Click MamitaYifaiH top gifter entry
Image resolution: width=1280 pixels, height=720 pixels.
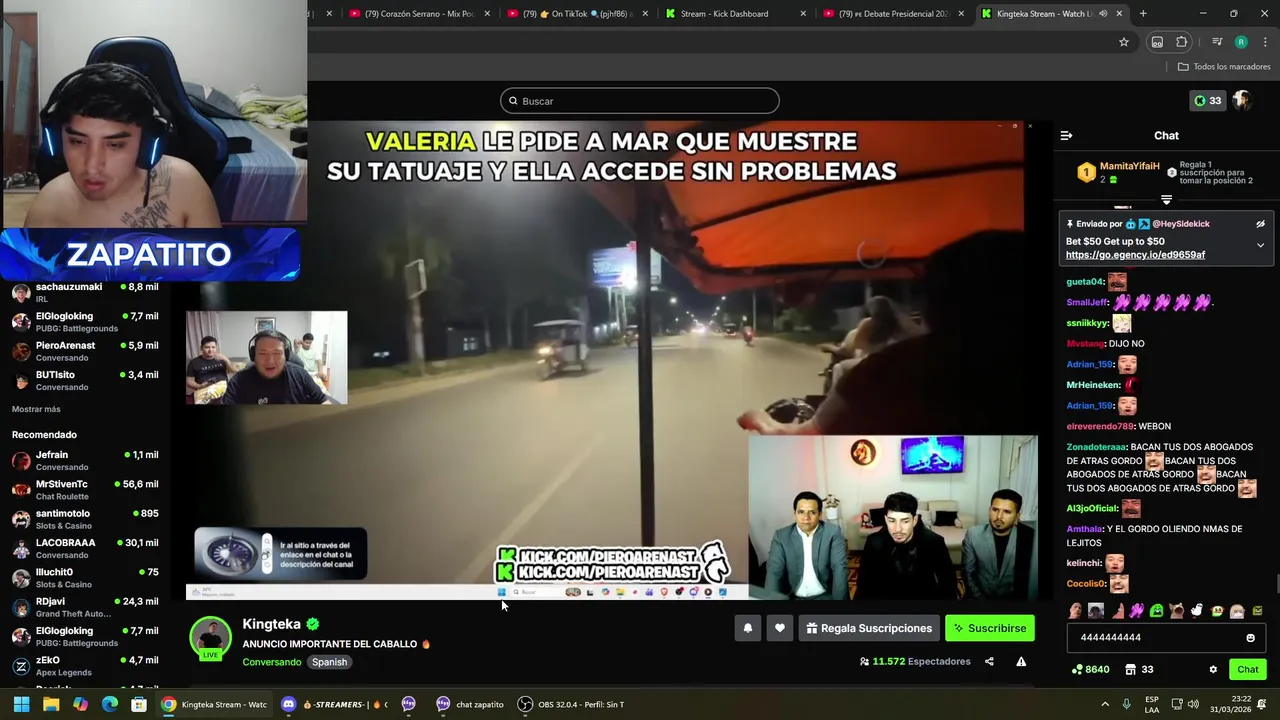point(1118,172)
